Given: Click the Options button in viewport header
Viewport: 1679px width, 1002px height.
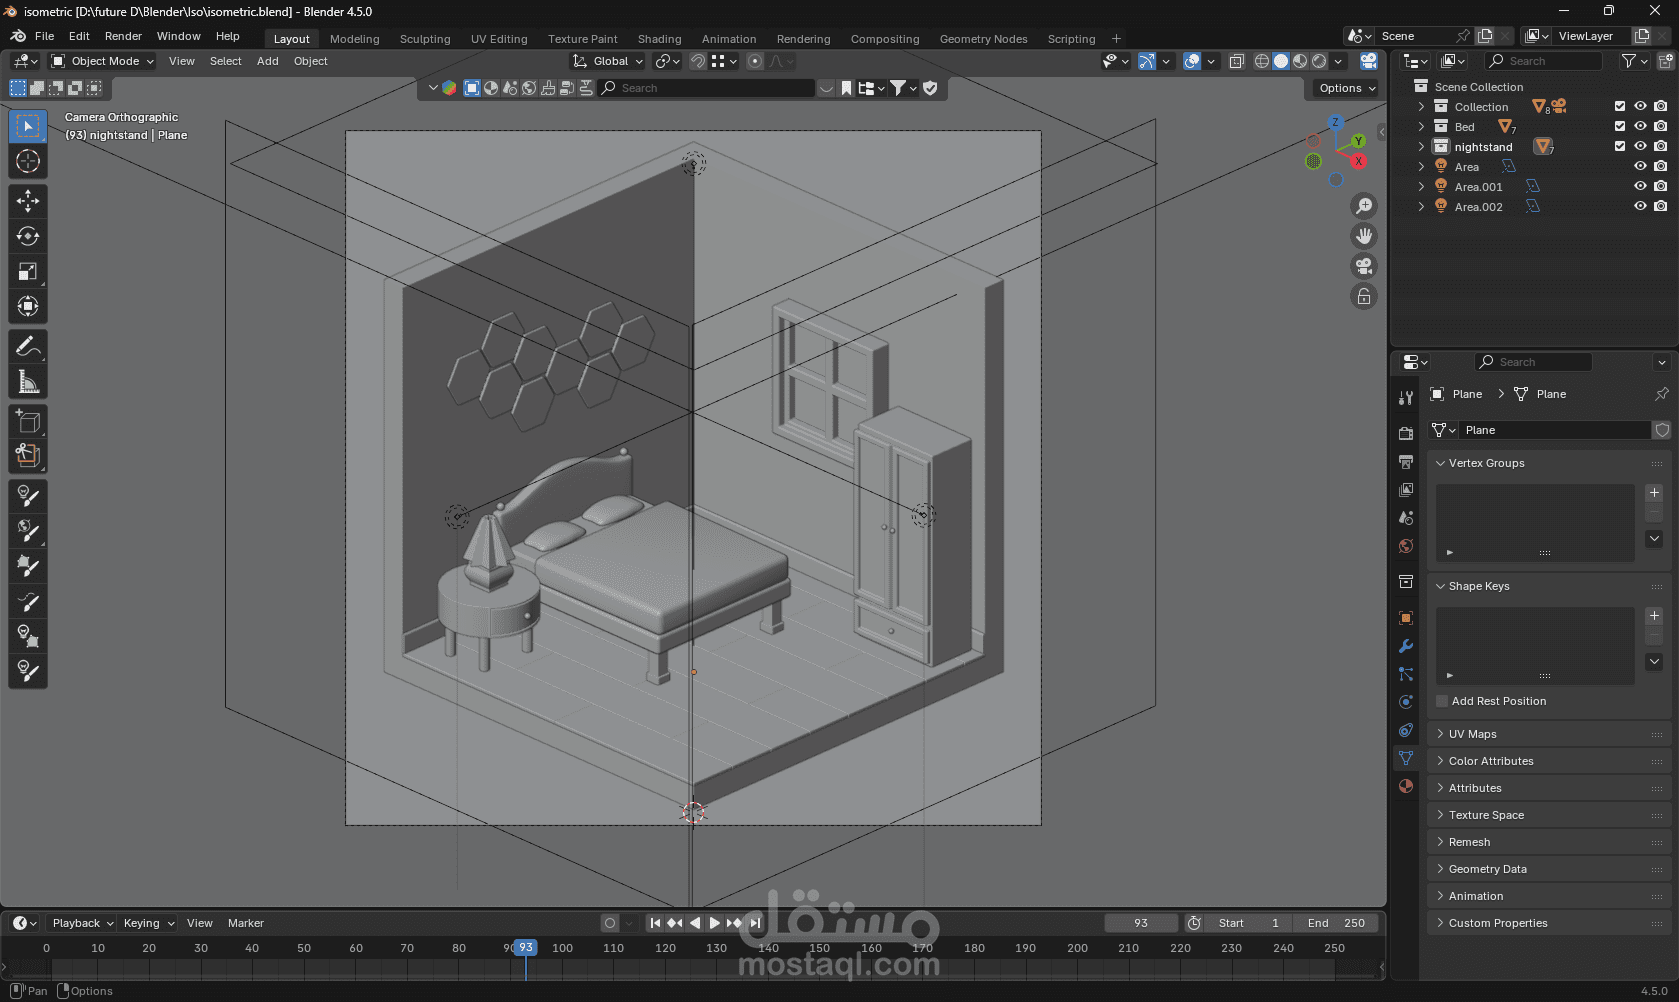Looking at the screenshot, I should [x=1346, y=88].
